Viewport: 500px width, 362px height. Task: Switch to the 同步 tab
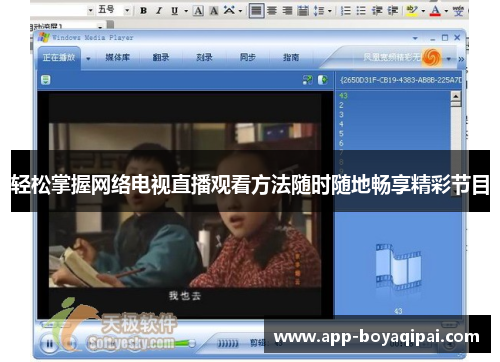point(248,58)
